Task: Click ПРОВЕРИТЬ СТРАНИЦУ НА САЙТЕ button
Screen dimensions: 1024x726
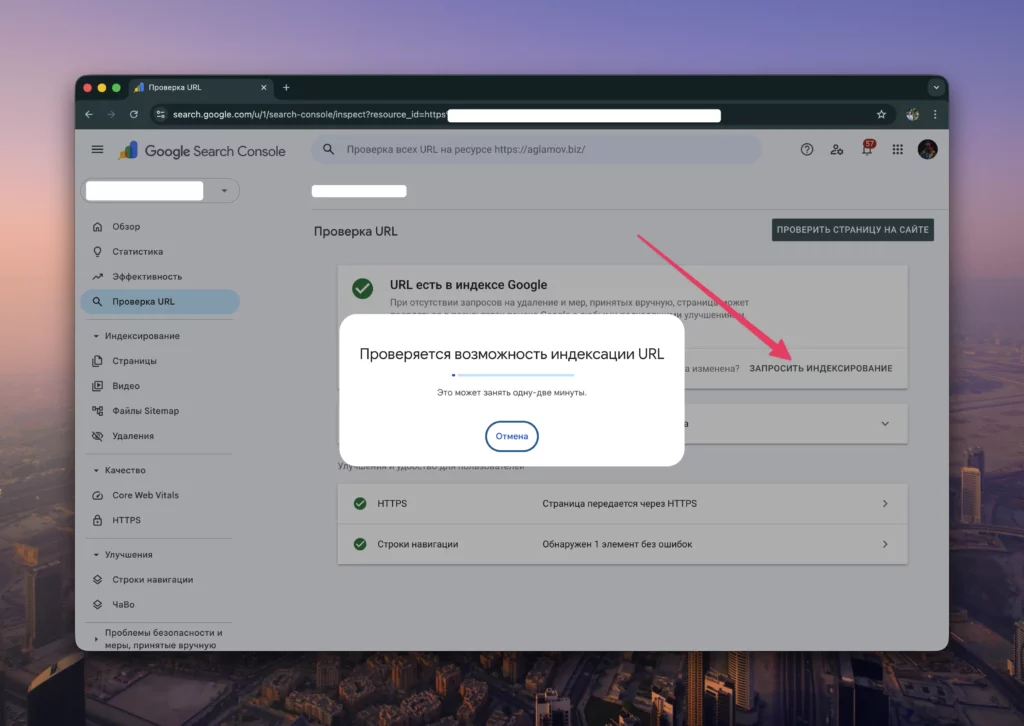Action: click(852, 230)
